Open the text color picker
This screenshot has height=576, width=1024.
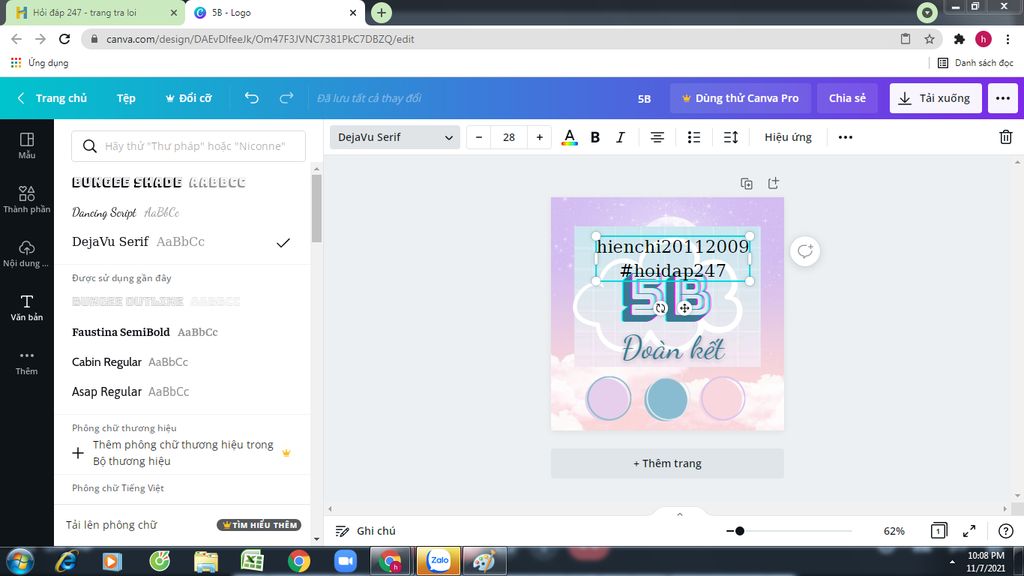pyautogui.click(x=569, y=137)
